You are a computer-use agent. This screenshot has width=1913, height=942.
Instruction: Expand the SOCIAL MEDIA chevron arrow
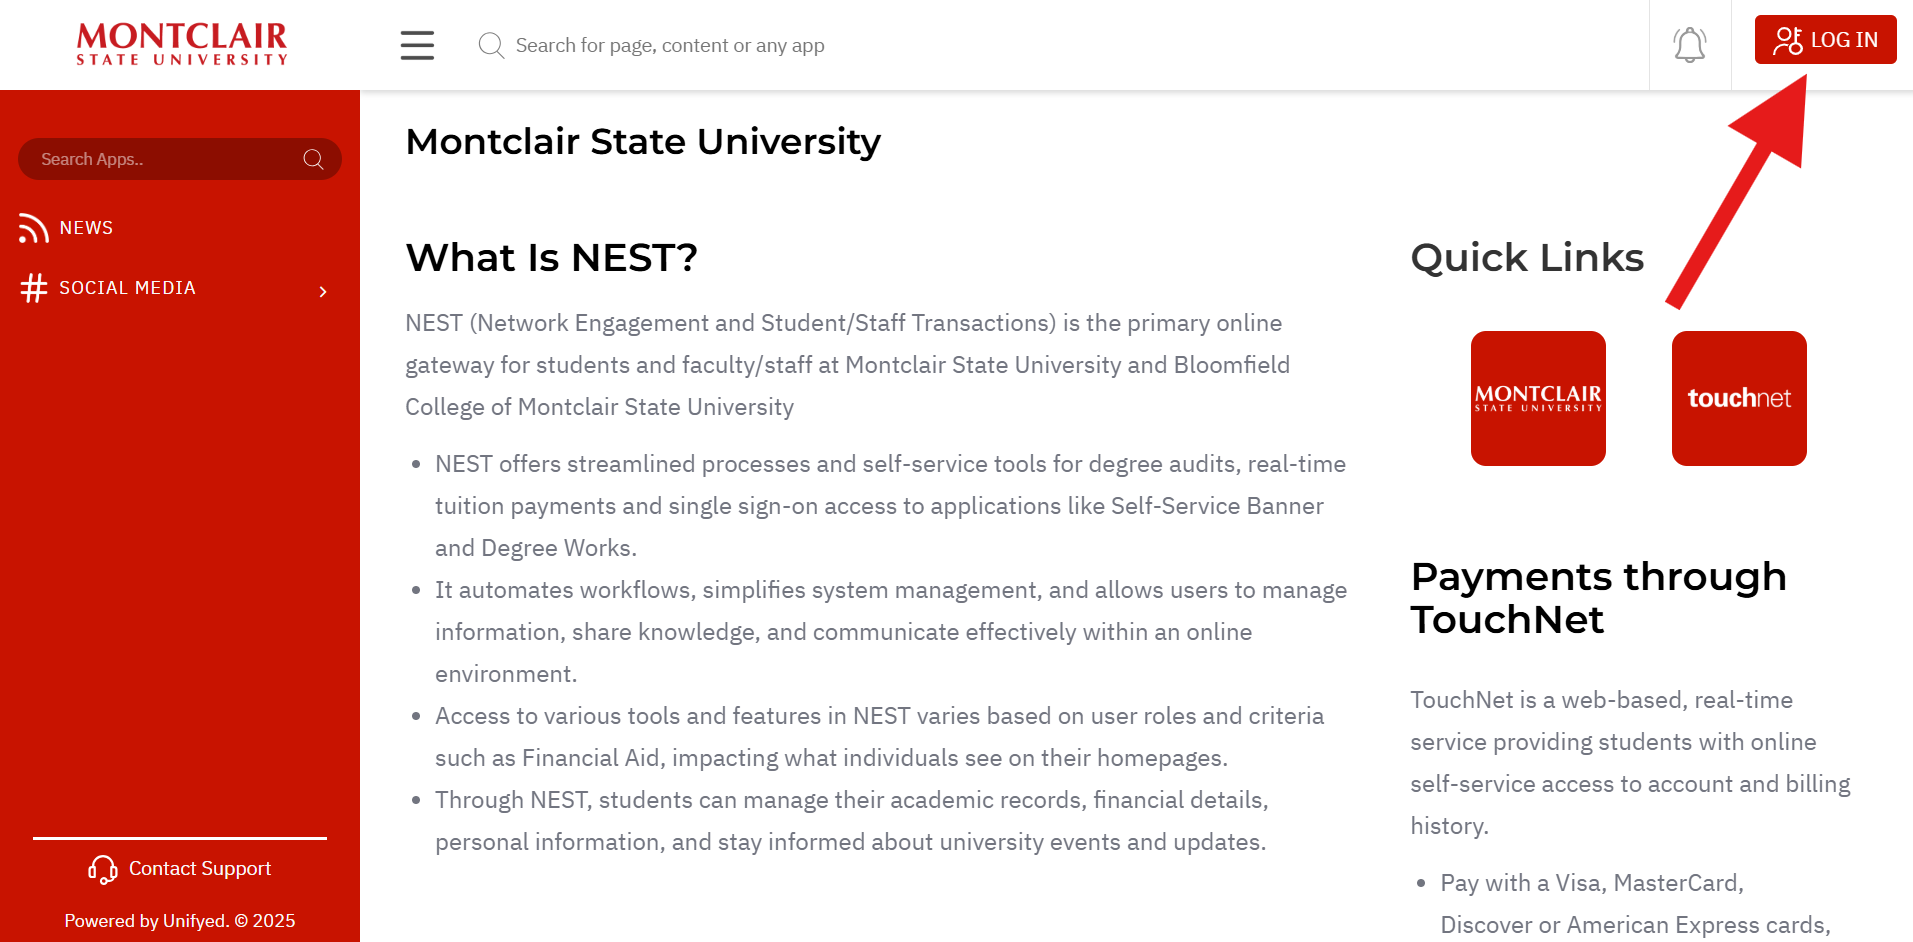coord(323,291)
